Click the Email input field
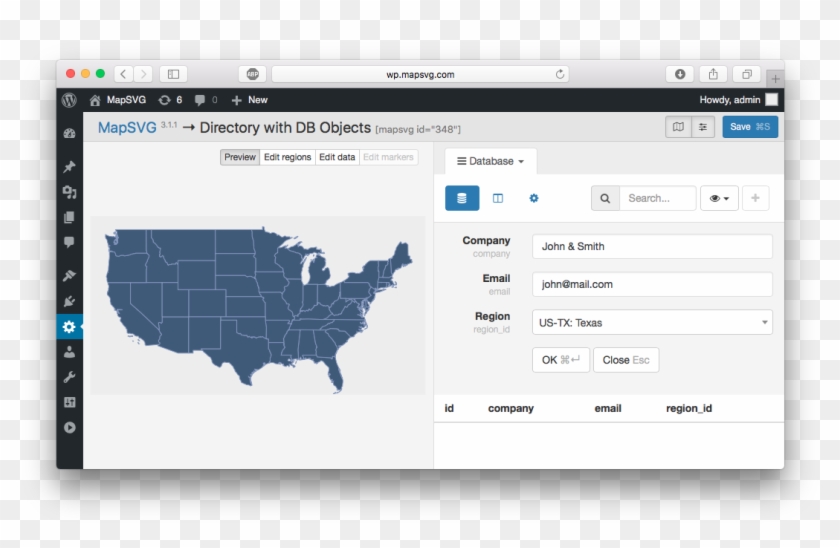This screenshot has height=548, width=840. (652, 284)
